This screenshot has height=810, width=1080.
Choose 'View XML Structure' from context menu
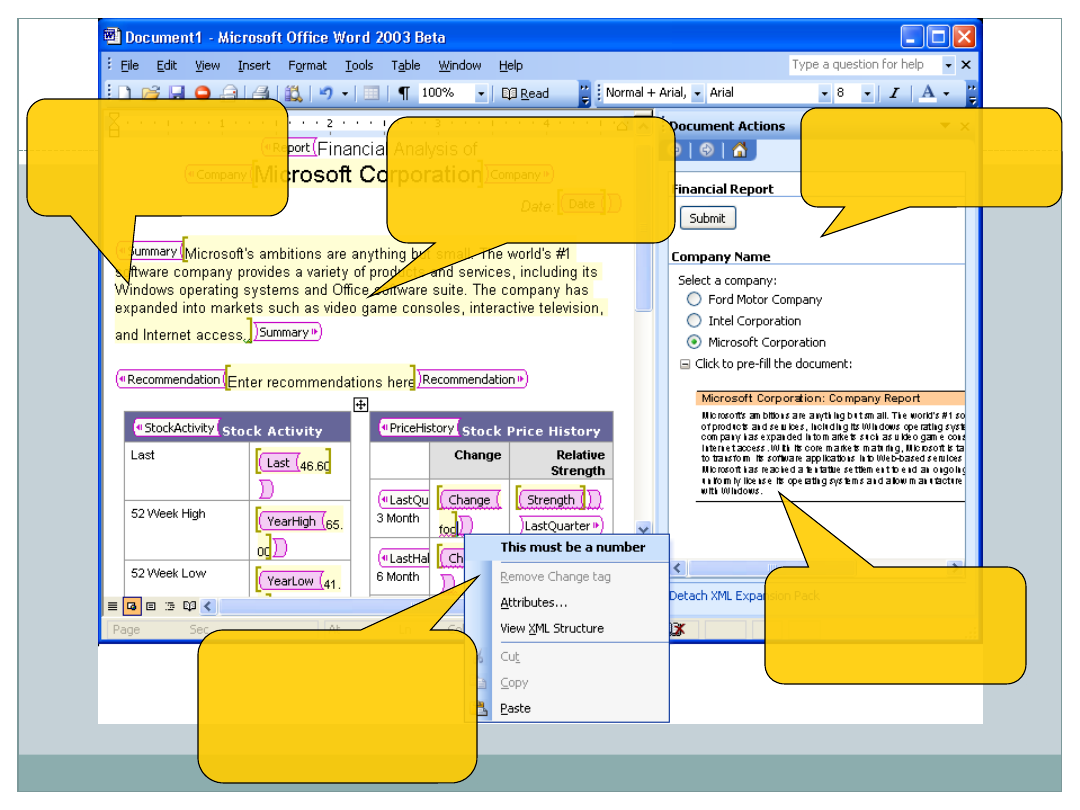[551, 629]
